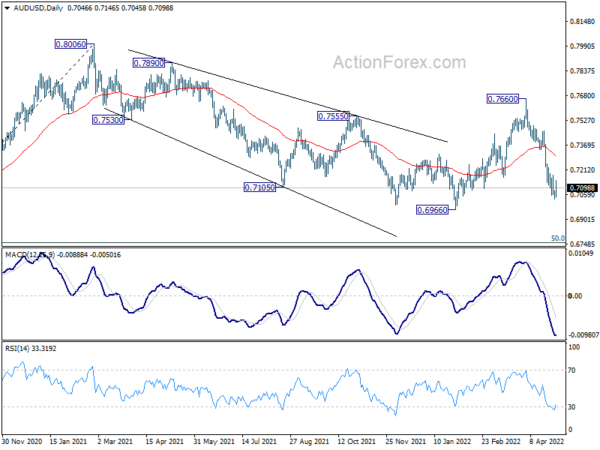
Task: Select the current price marker 0.70988
Action: click(582, 188)
